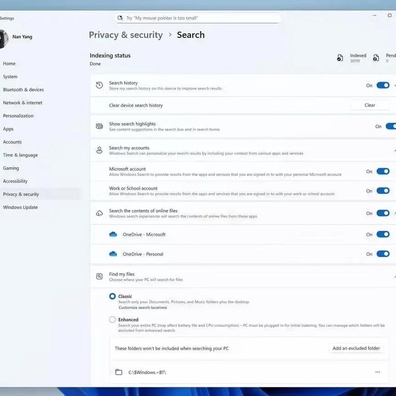Select the Classic search option
This screenshot has width=396, height=396.
pos(112,296)
